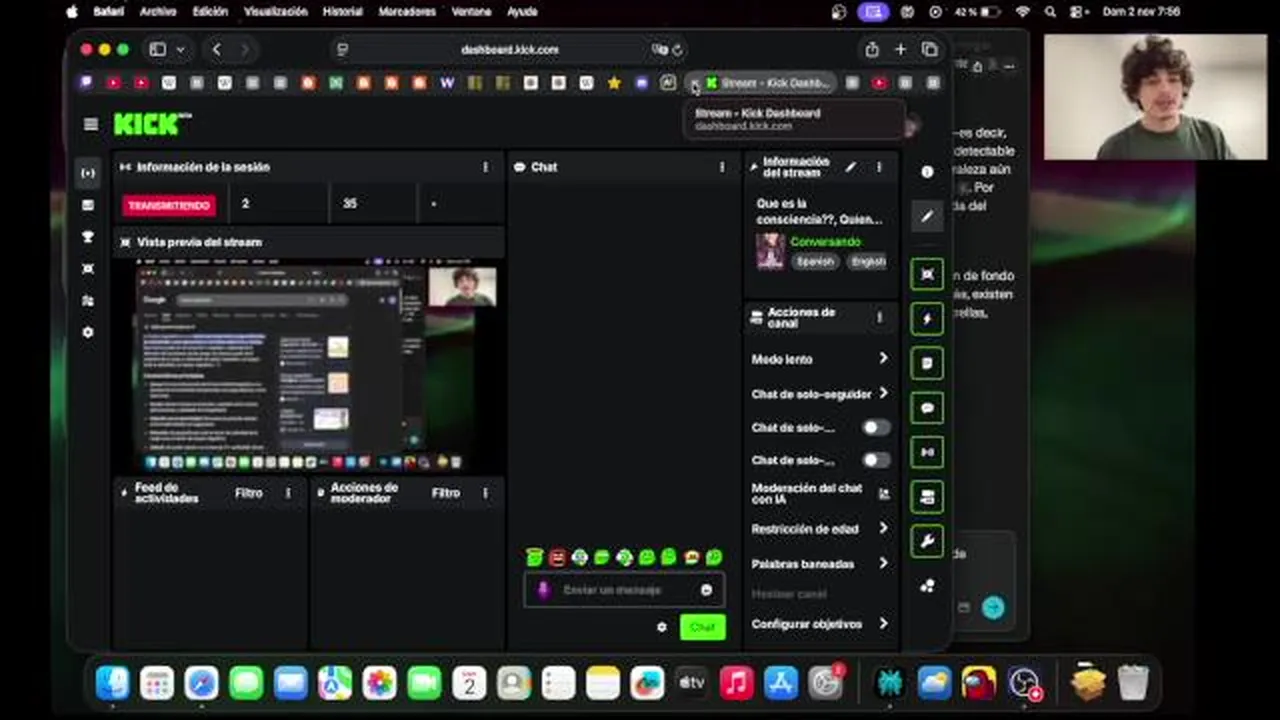Click the lightning bolt quick action icon

[x=927, y=319]
